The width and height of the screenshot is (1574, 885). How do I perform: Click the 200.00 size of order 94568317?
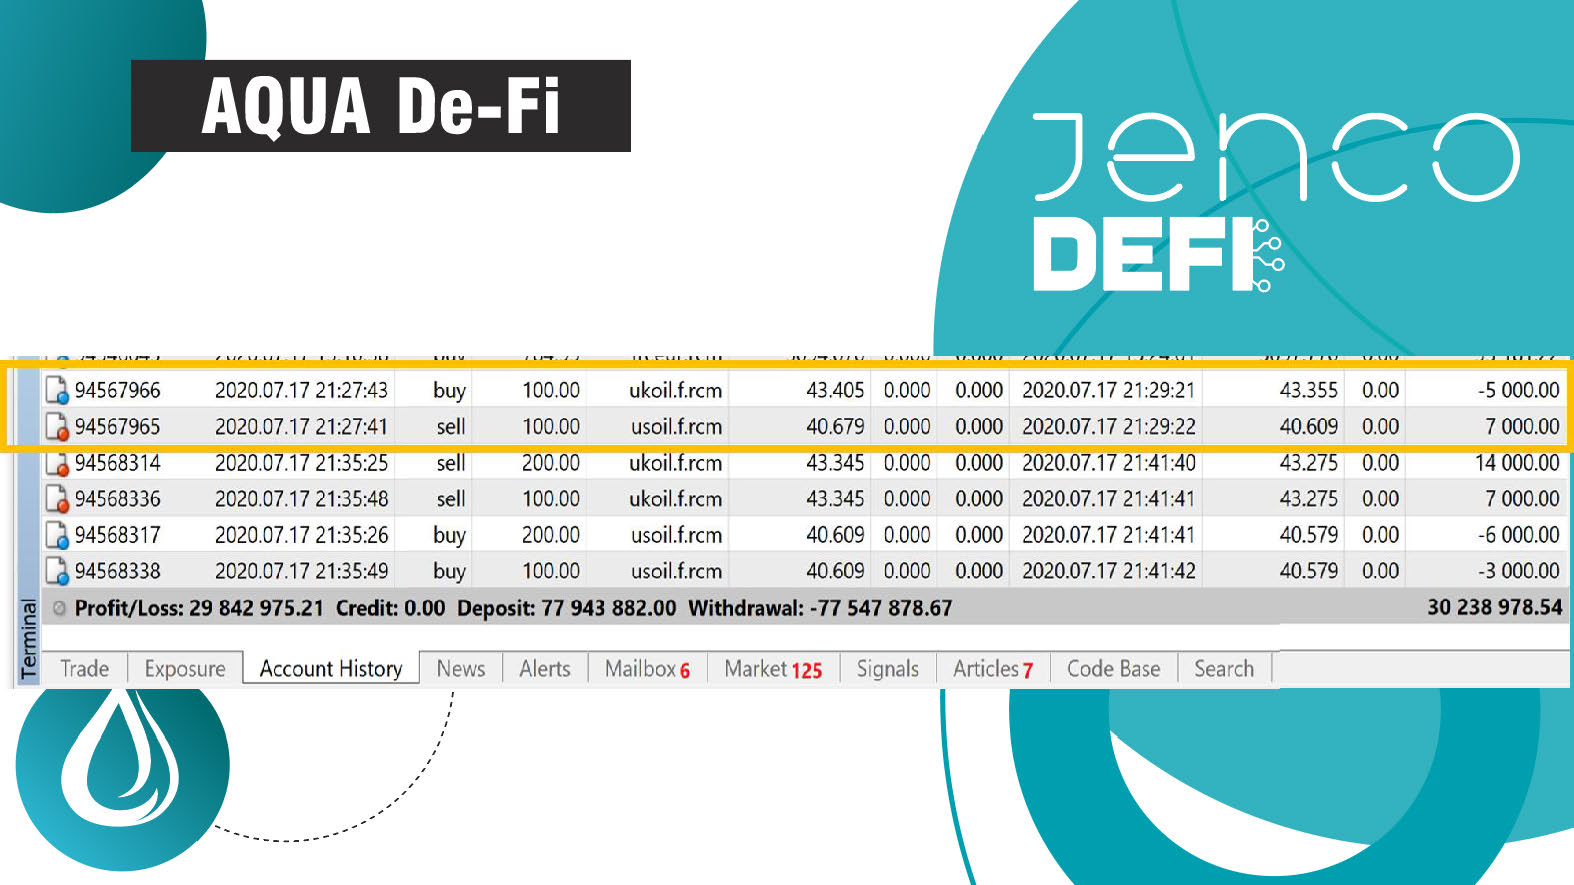pos(551,535)
